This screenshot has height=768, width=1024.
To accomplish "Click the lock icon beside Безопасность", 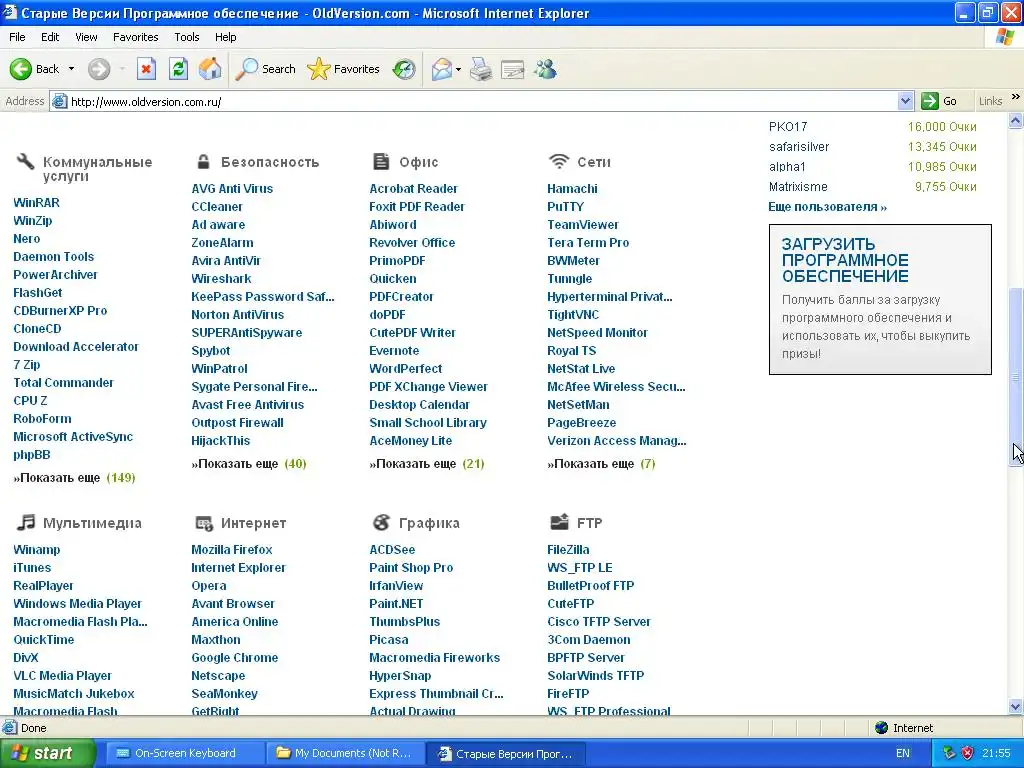I will click(204, 161).
